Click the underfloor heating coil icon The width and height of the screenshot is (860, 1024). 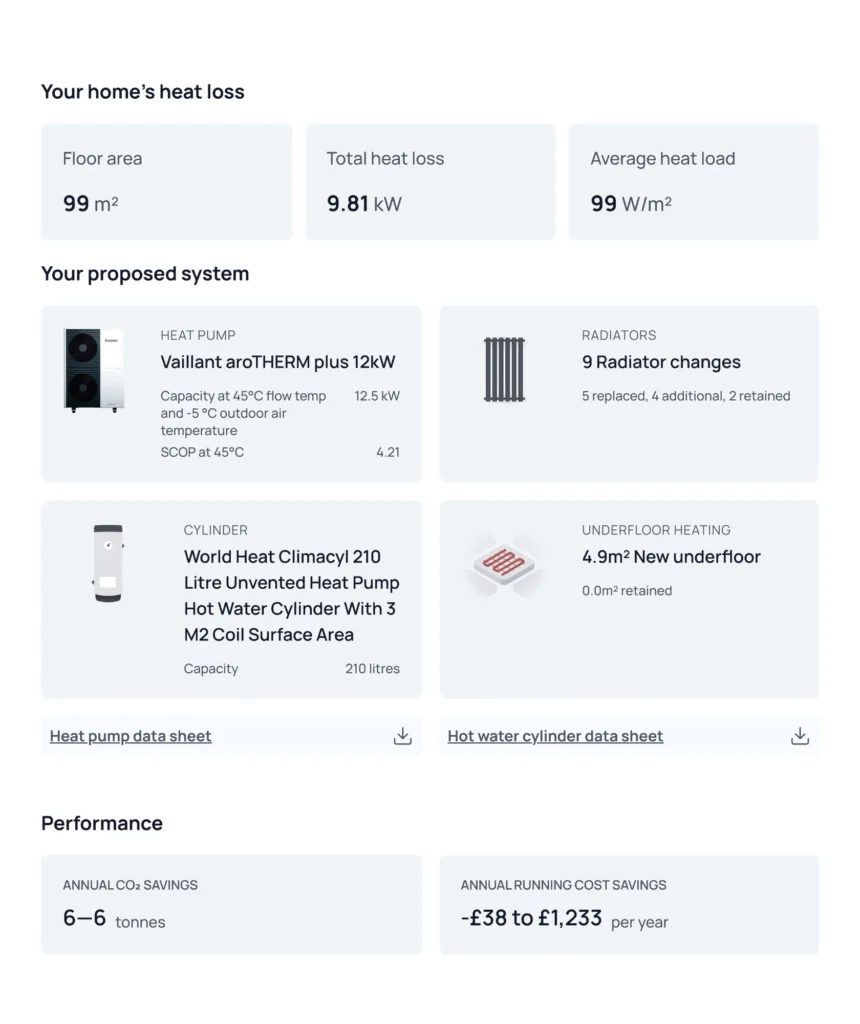(x=504, y=565)
